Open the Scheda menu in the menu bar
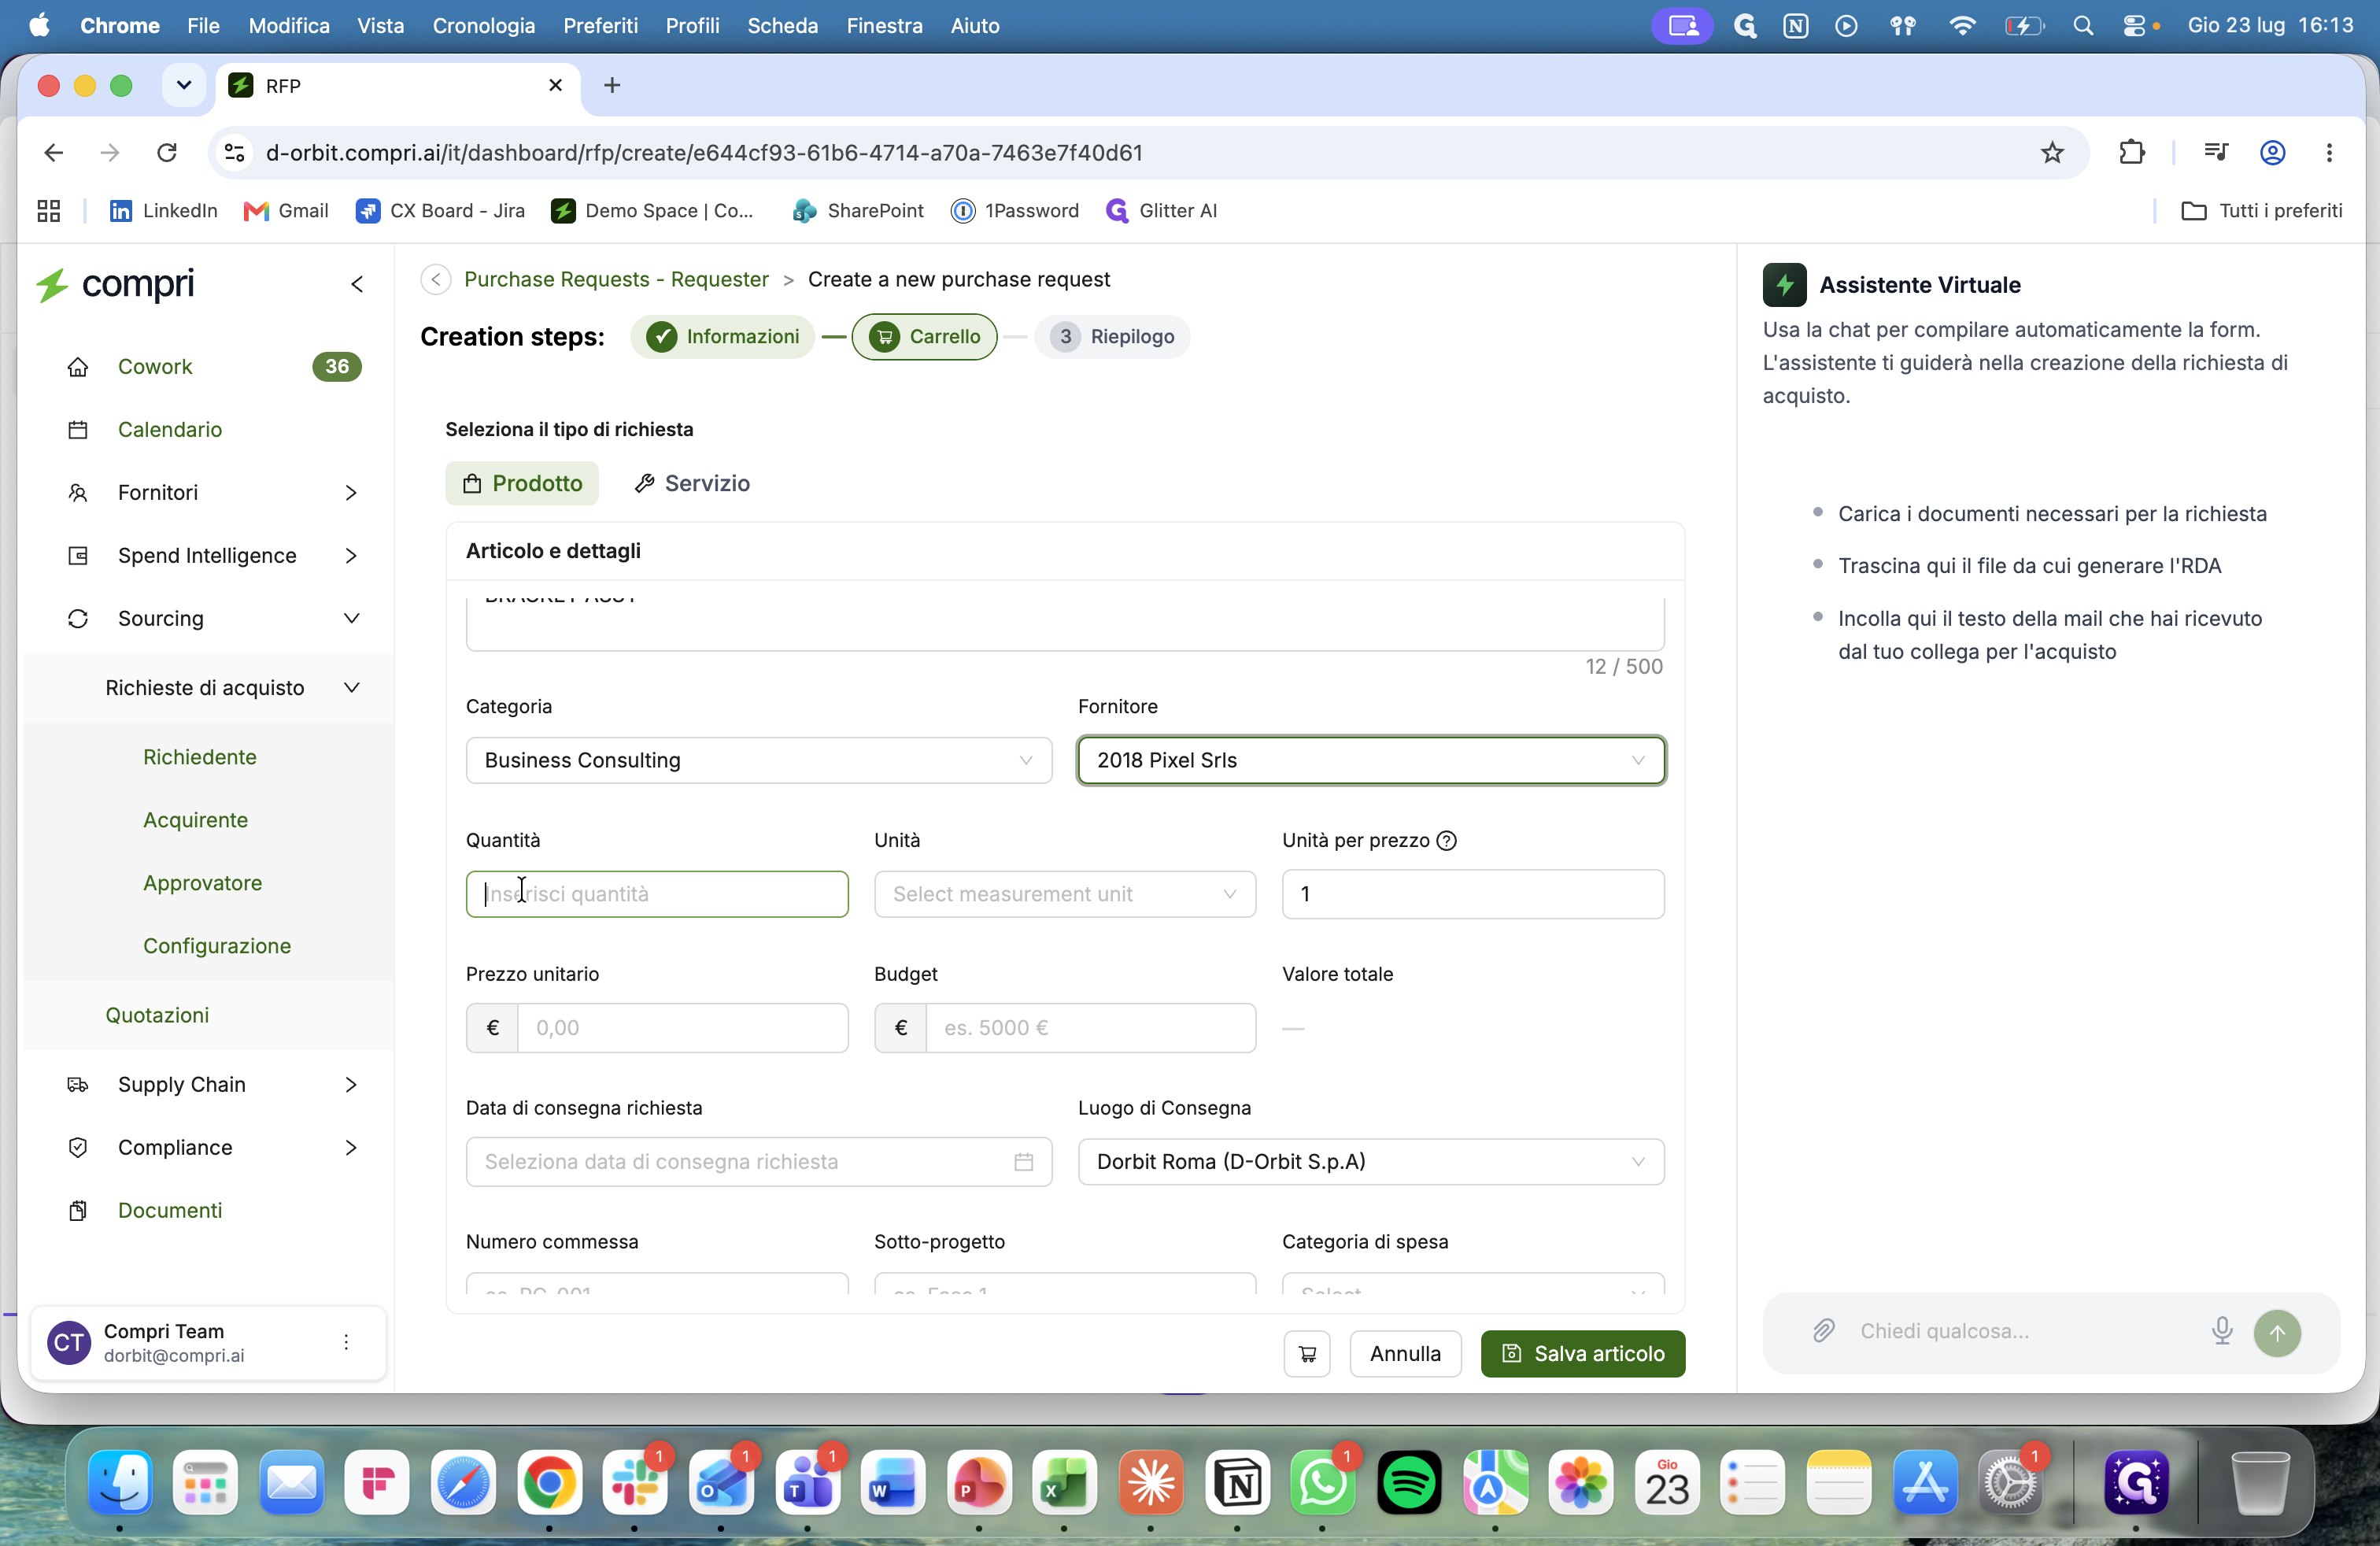This screenshot has width=2380, height=1546. point(783,26)
